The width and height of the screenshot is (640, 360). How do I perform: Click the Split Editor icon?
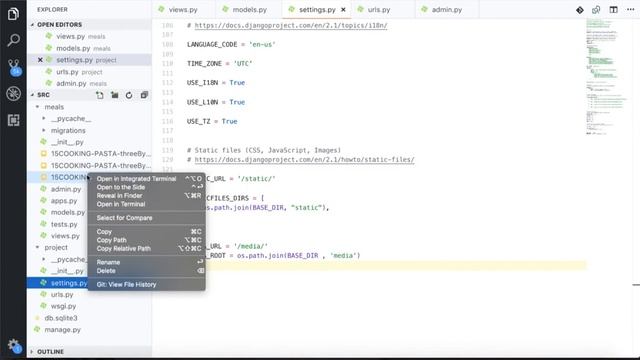point(613,10)
